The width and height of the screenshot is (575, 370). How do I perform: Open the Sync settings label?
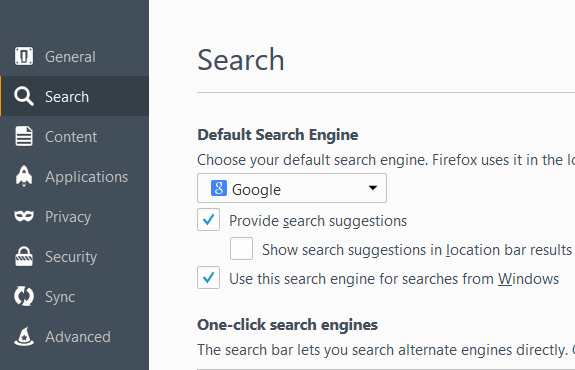[x=60, y=297]
